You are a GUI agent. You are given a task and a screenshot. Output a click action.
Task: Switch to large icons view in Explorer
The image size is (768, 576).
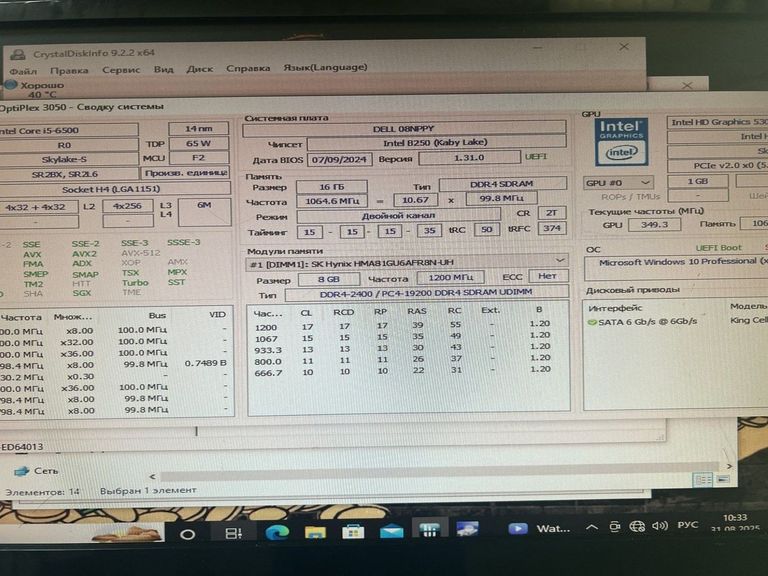(723, 480)
